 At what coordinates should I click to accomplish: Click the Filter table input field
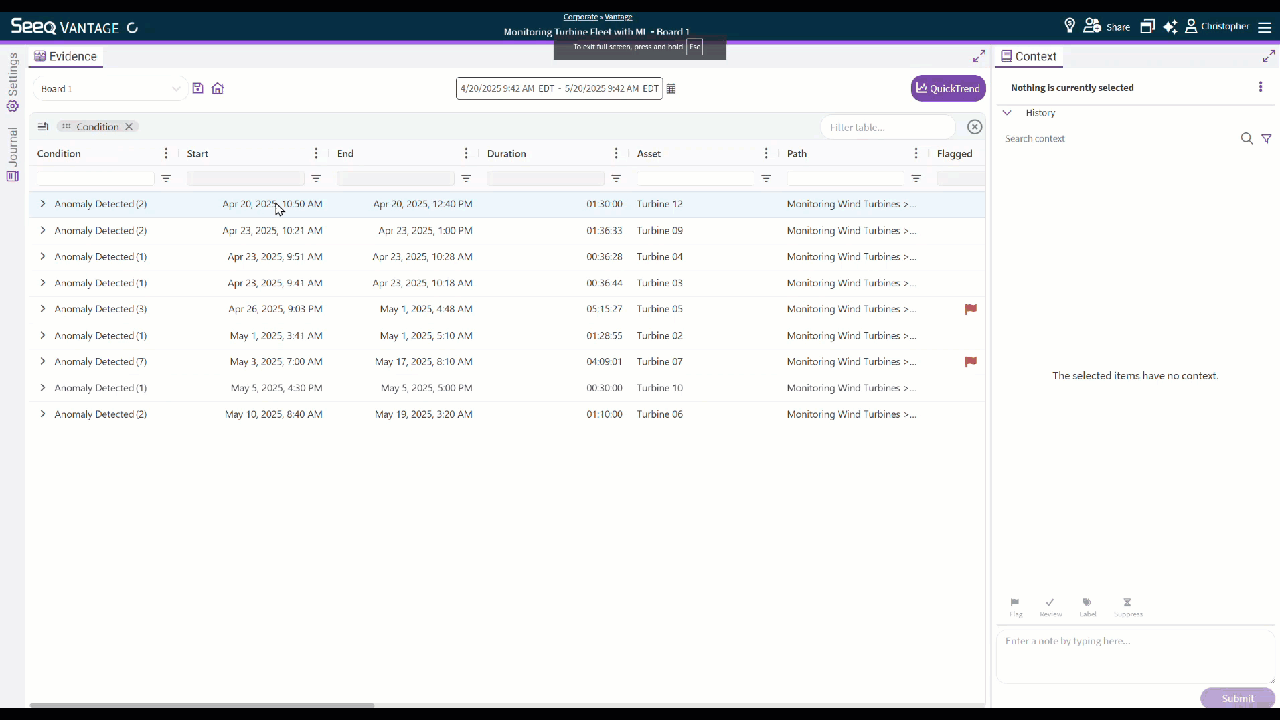coord(886,127)
